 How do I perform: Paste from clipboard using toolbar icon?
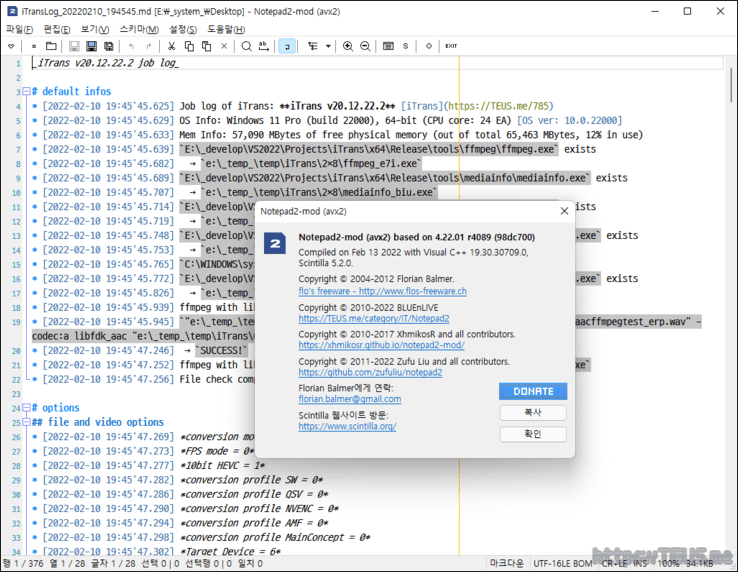point(206,46)
